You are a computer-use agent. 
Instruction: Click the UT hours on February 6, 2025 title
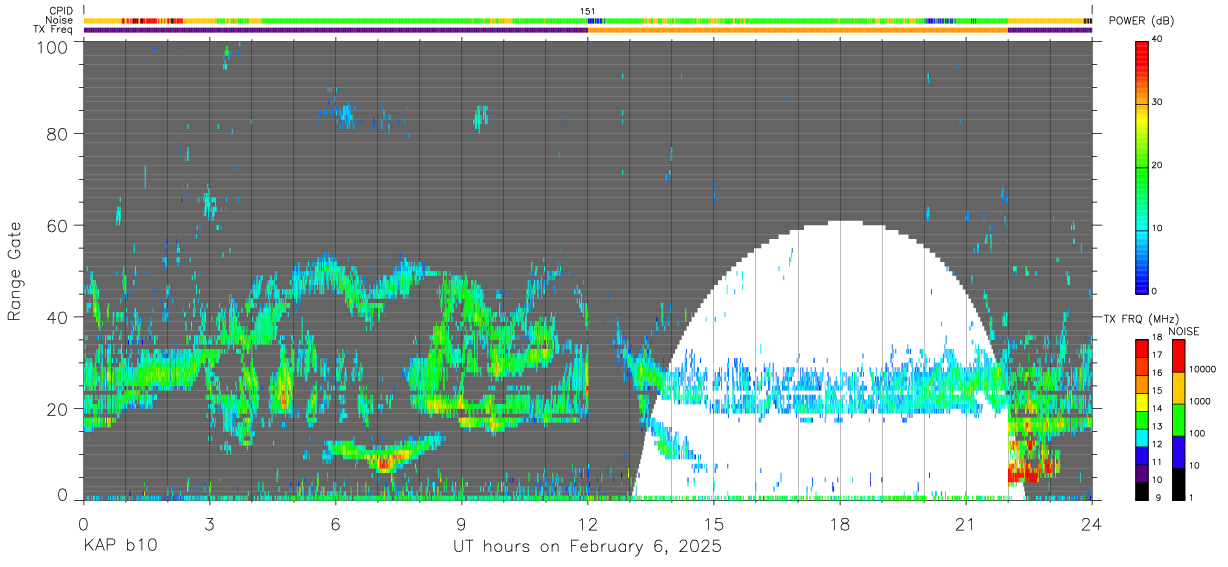click(x=588, y=547)
